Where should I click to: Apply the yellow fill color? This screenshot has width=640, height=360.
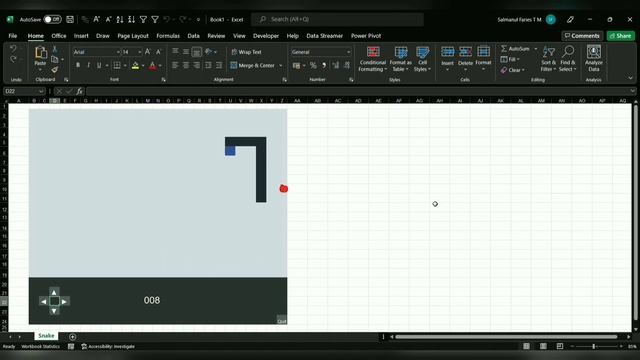point(135,65)
